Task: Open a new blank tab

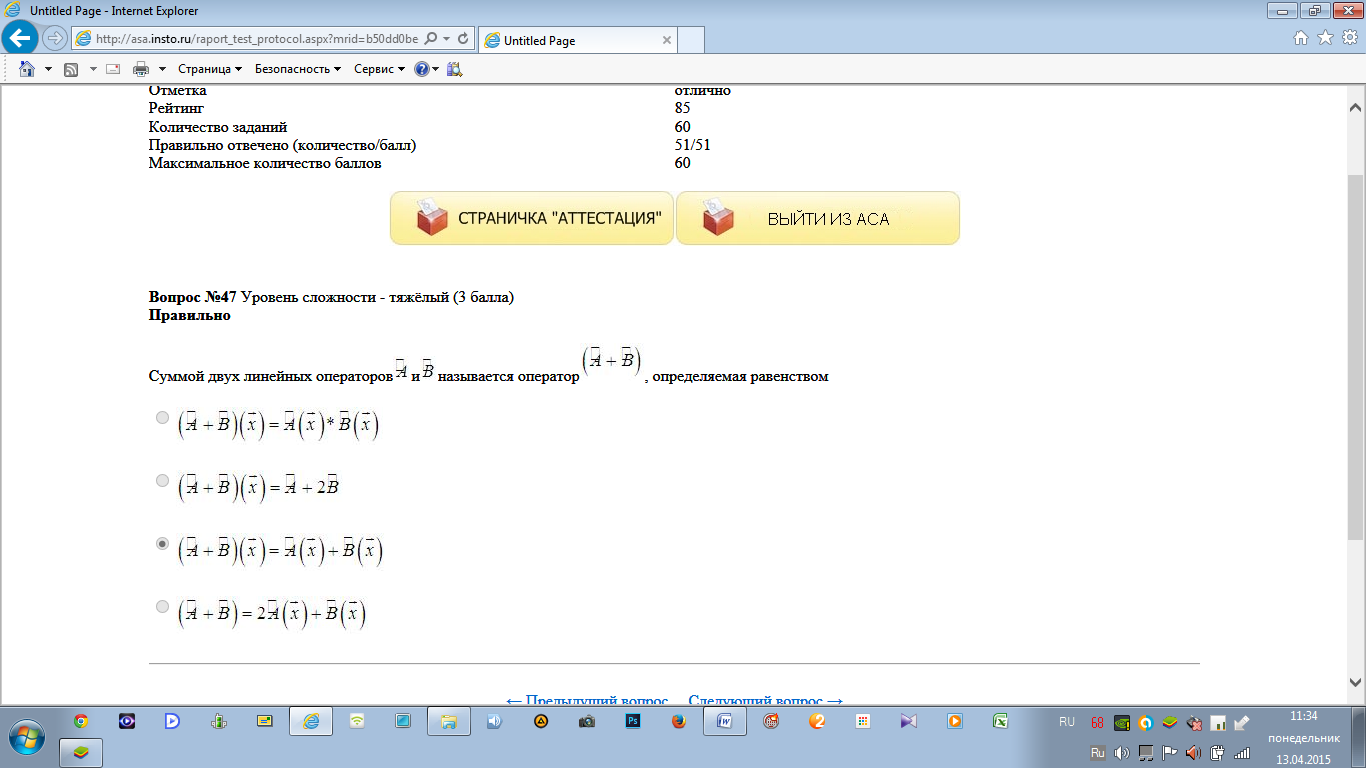Action: coord(691,40)
